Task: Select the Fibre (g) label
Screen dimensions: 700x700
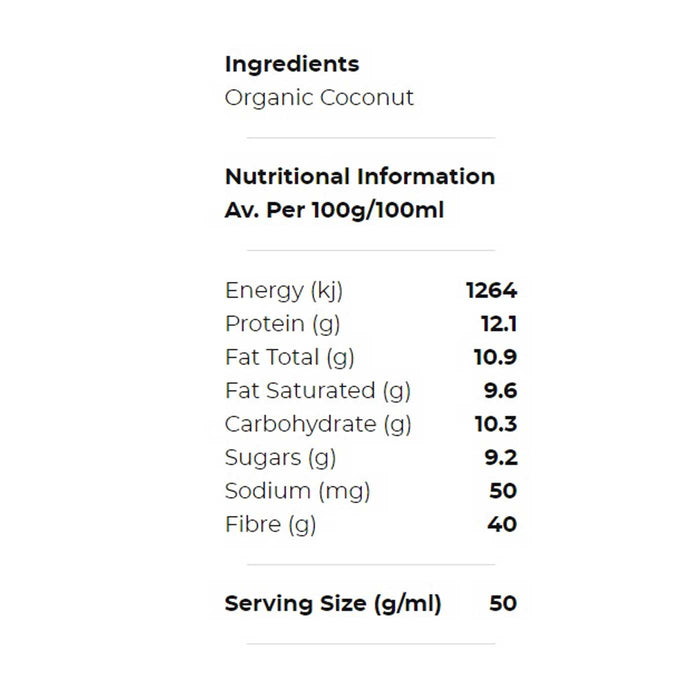Action: 270,524
